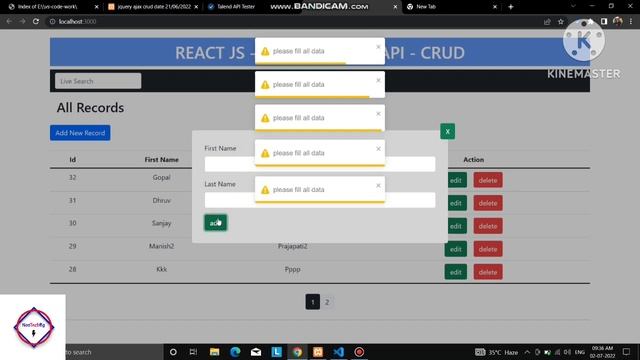640x360 pixels.
Task: Delete the Dhruv record
Action: pos(488,203)
